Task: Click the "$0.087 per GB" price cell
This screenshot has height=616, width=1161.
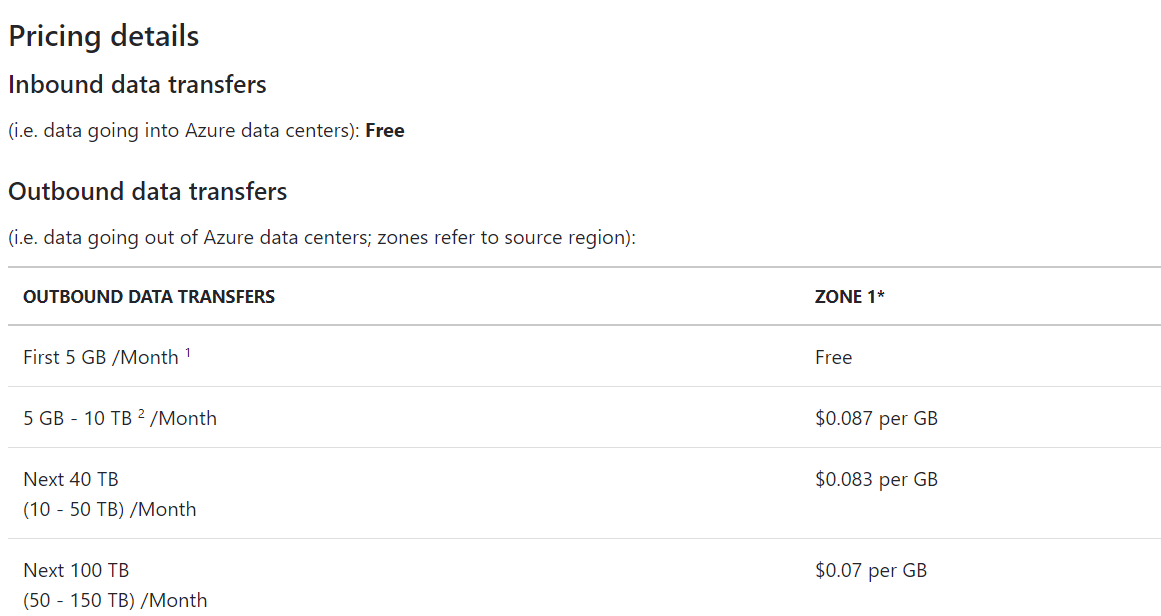Action: [x=876, y=419]
